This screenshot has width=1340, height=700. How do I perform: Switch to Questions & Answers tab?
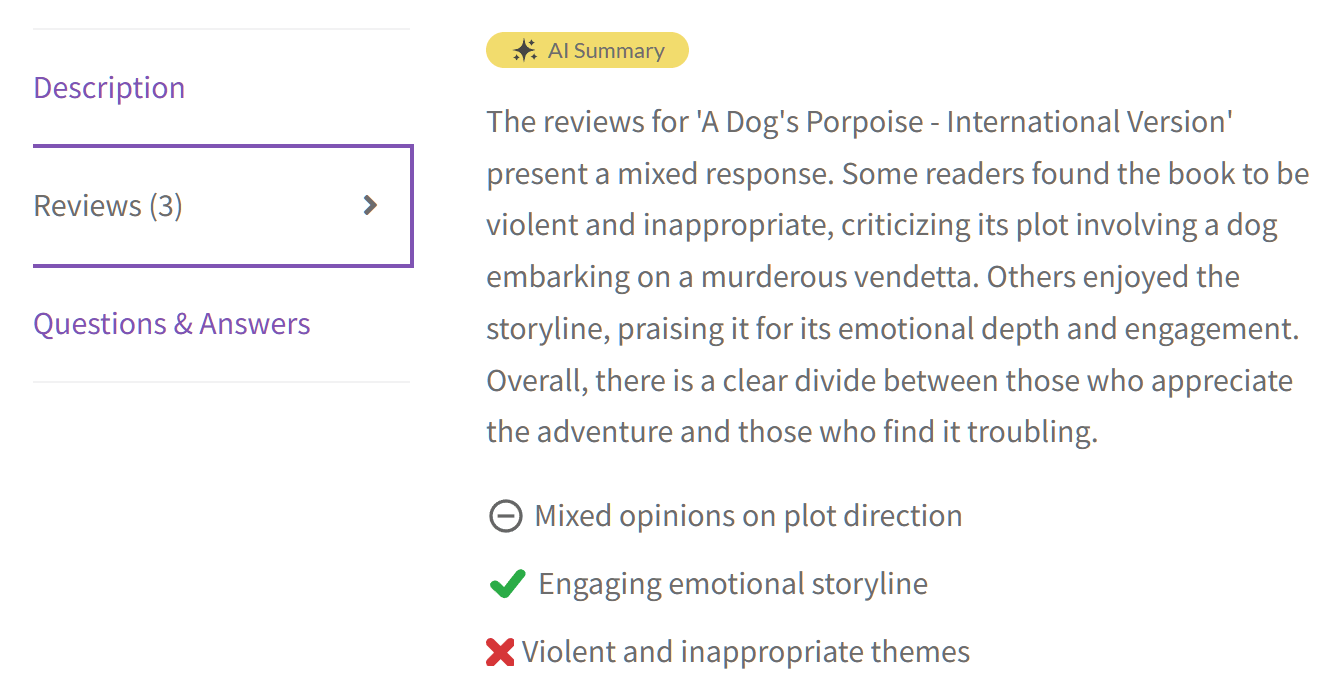pos(172,324)
